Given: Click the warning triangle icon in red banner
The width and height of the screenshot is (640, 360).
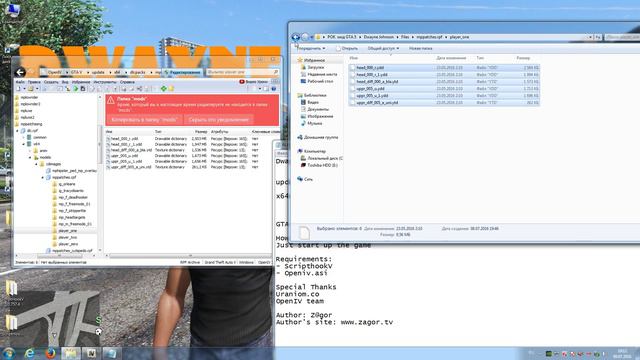Looking at the screenshot, I should pyautogui.click(x=110, y=100).
